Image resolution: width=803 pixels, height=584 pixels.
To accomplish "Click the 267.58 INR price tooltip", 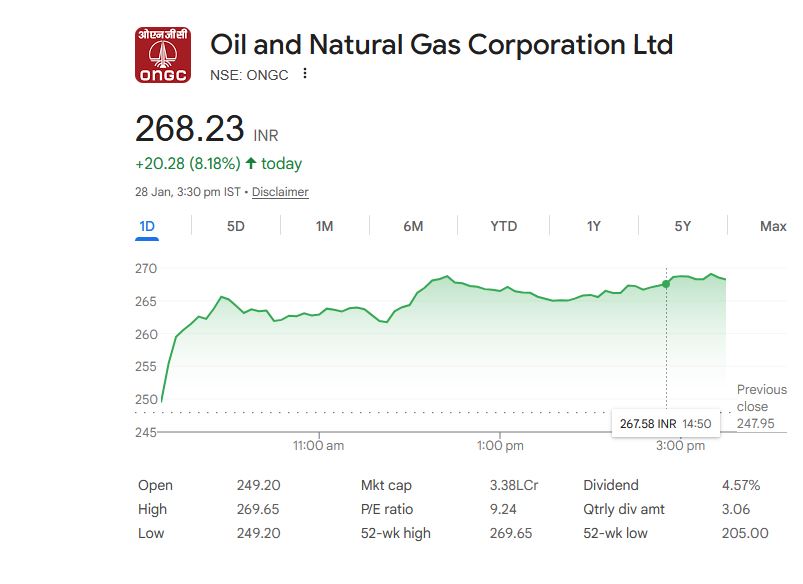I will point(665,424).
